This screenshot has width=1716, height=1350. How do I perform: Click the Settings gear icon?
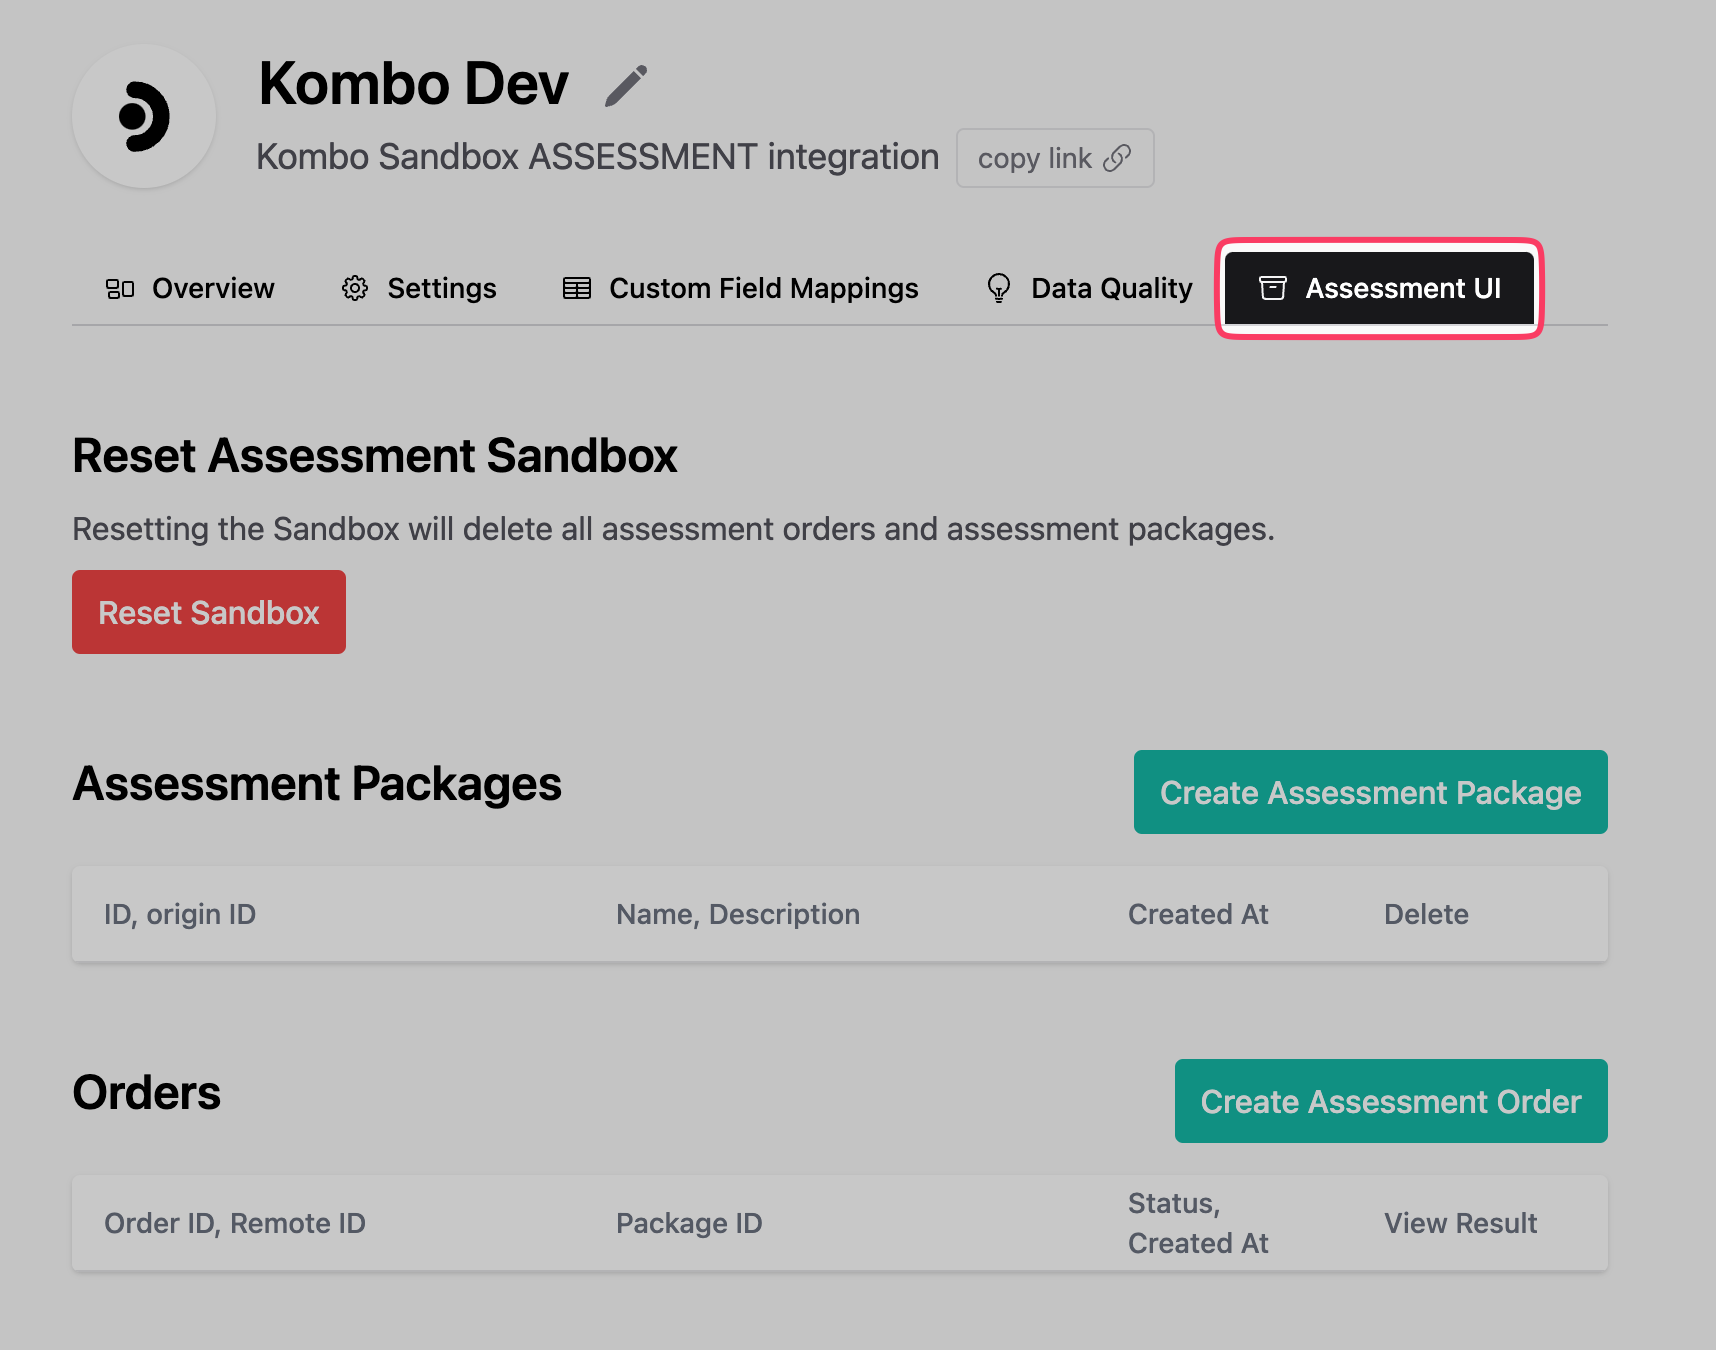(355, 288)
